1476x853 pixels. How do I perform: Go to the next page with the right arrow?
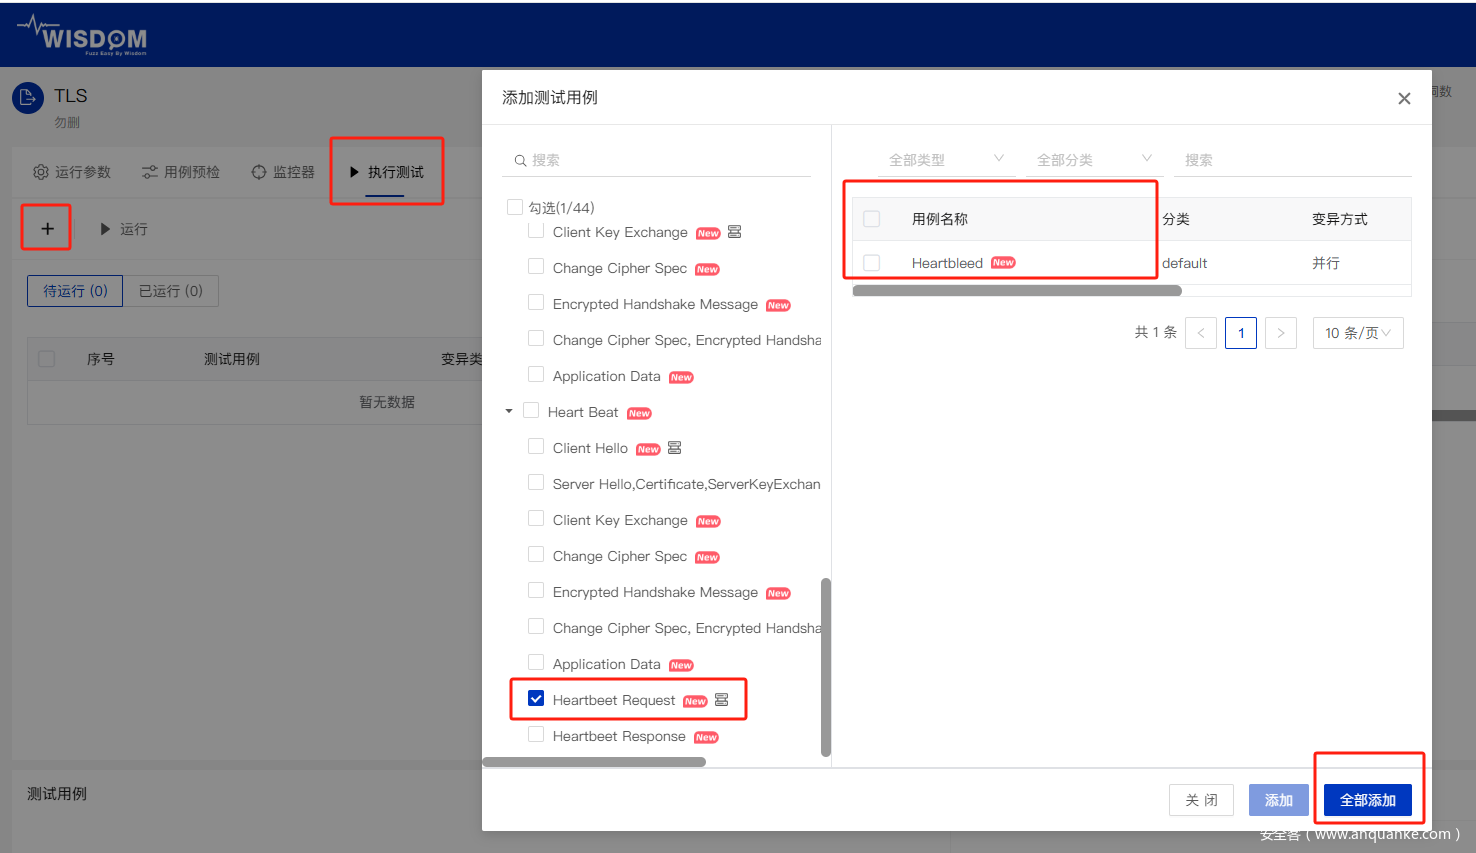point(1281,333)
